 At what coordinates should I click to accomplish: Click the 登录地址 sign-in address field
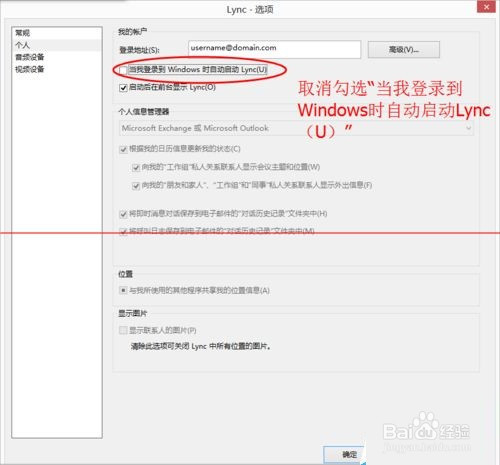point(274,49)
